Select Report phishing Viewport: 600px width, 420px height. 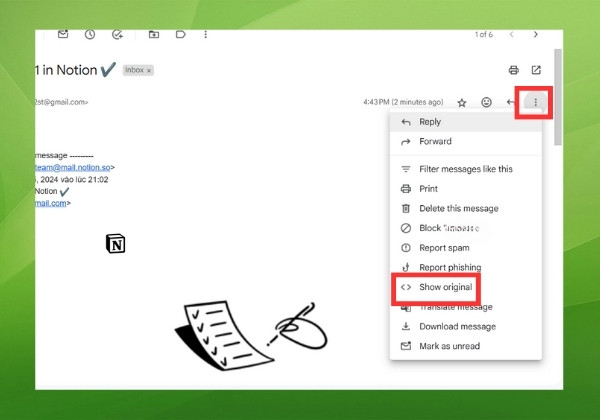(466, 267)
